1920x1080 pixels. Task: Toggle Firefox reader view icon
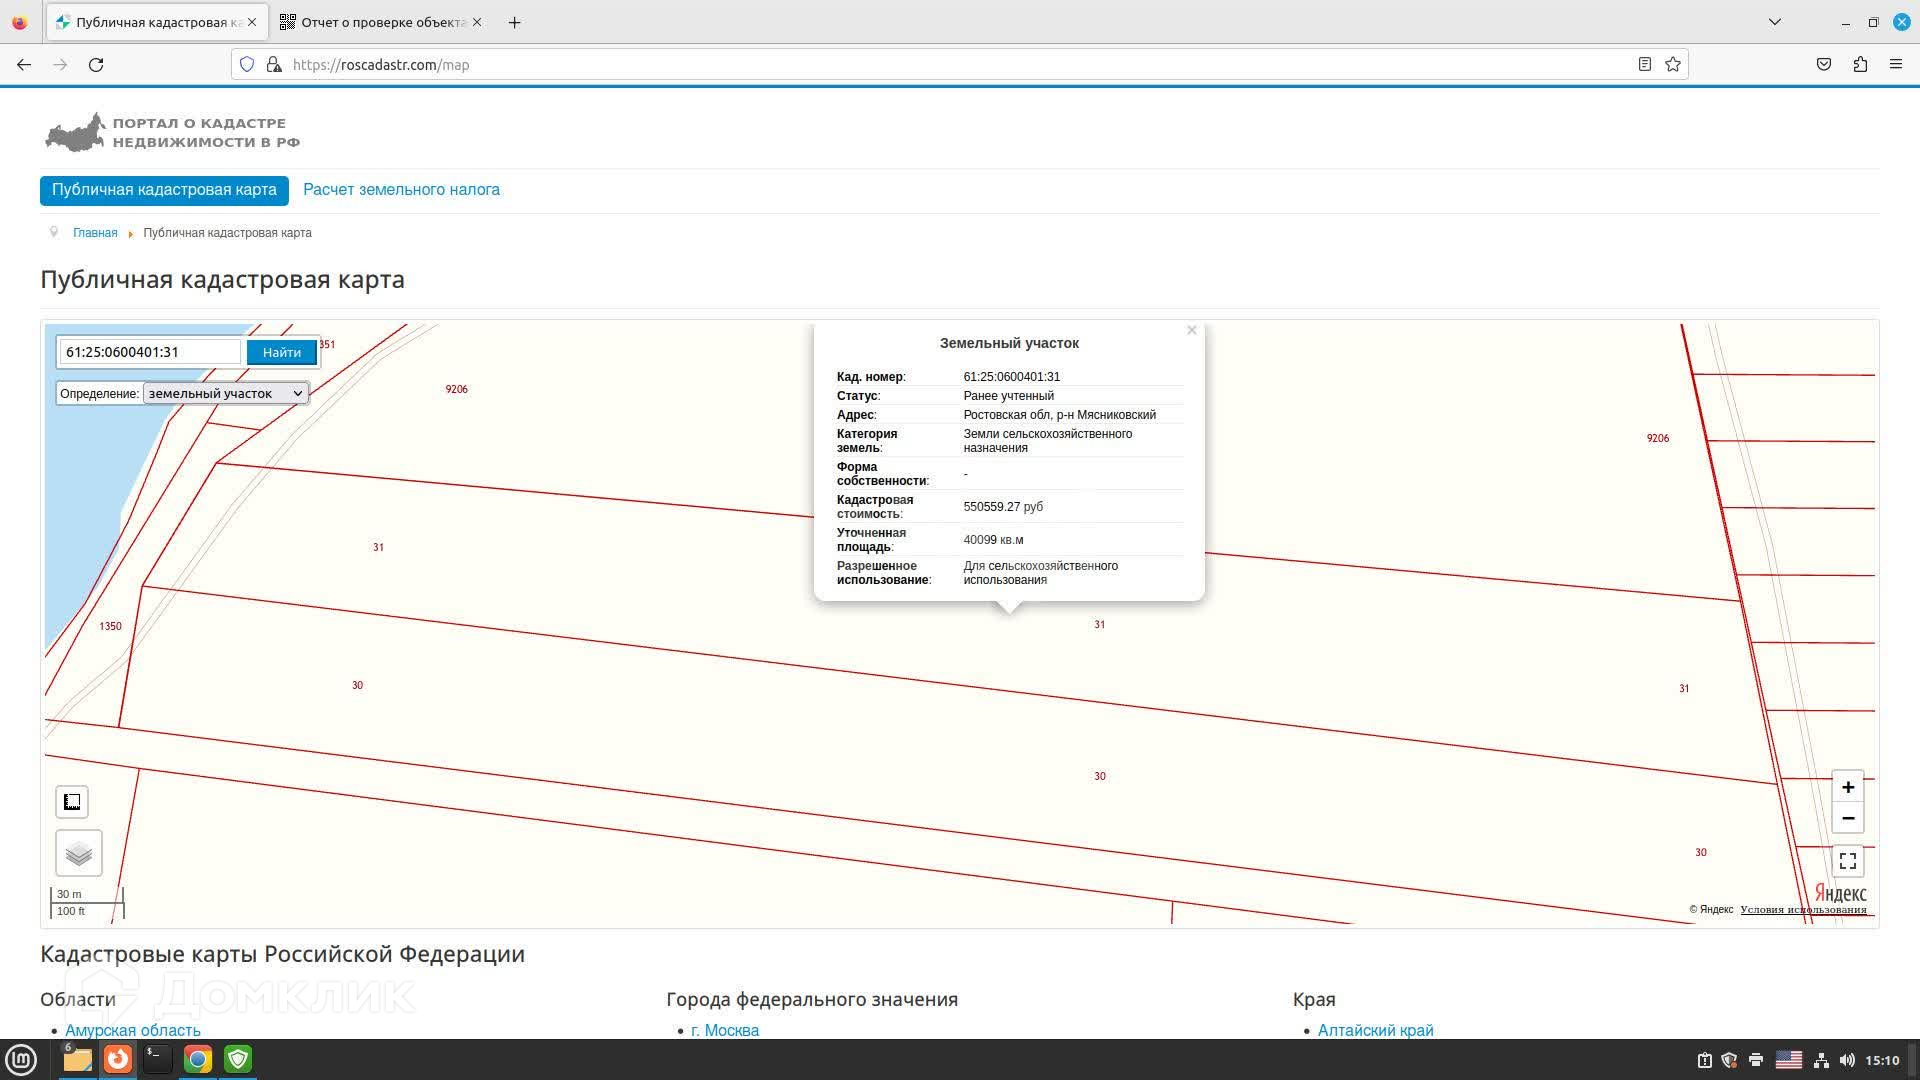pyautogui.click(x=1644, y=65)
